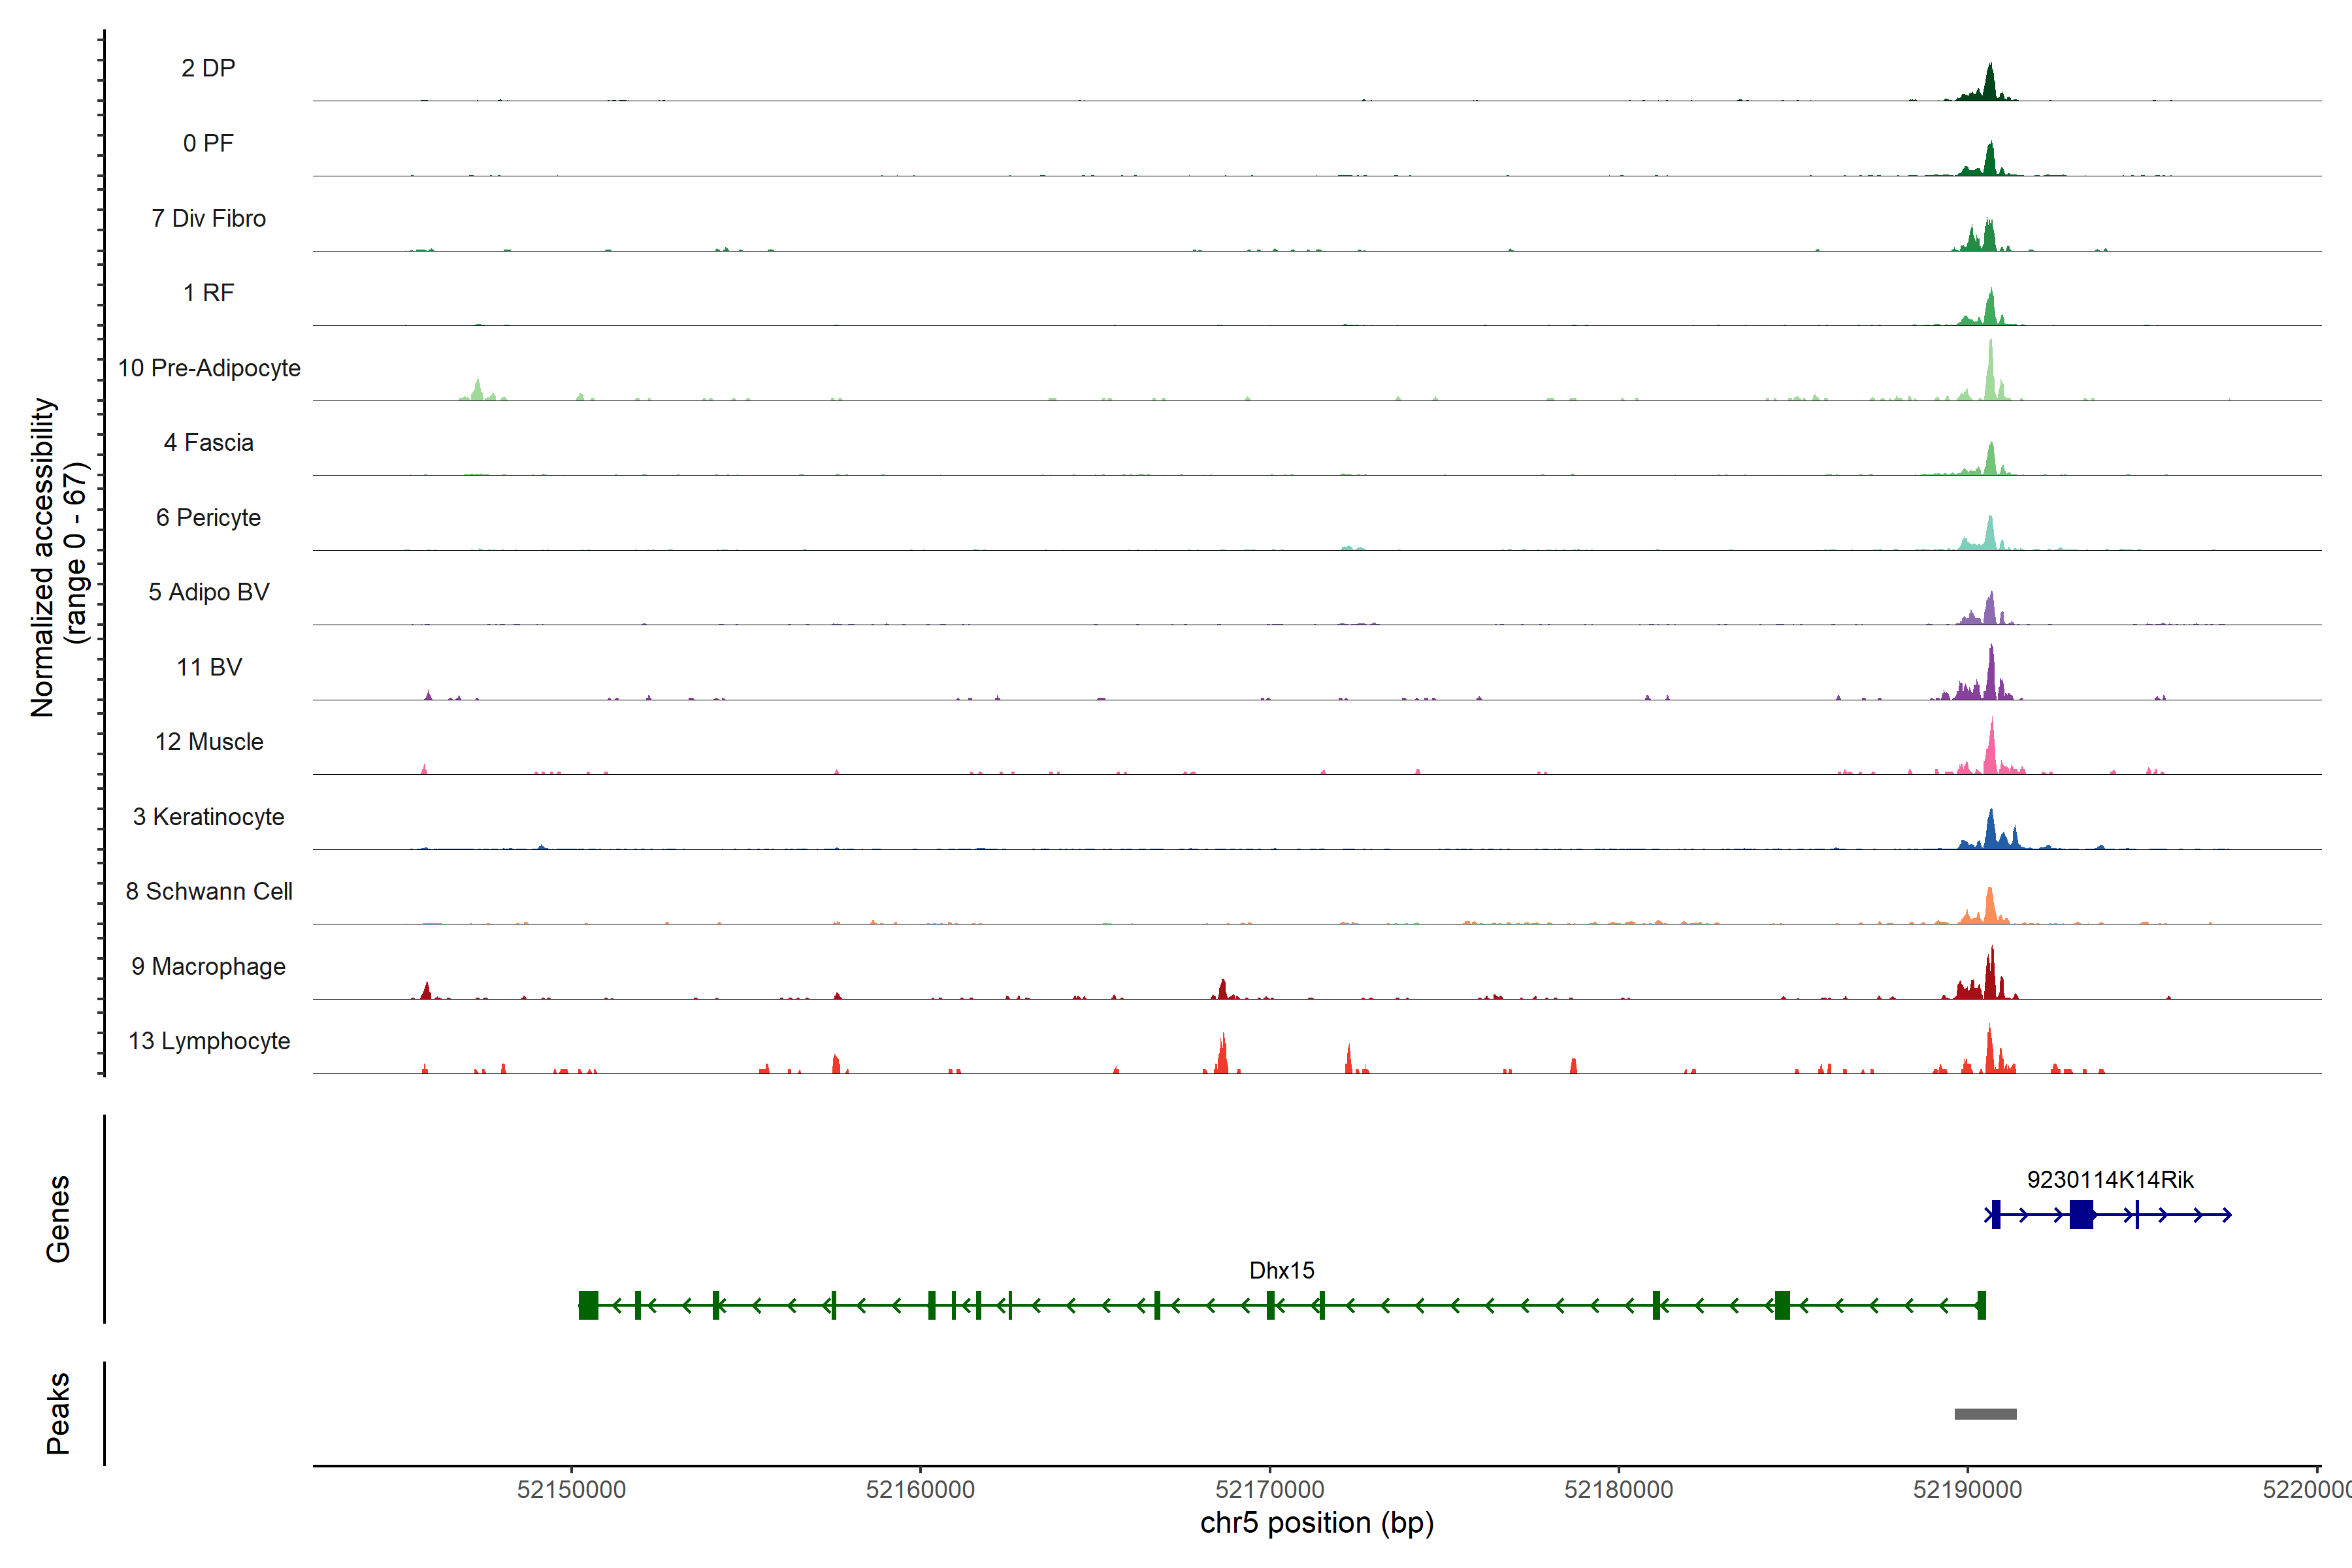The height and width of the screenshot is (1568, 2352).
Task: Click the 12 Muscle track label
Action: coord(209,742)
